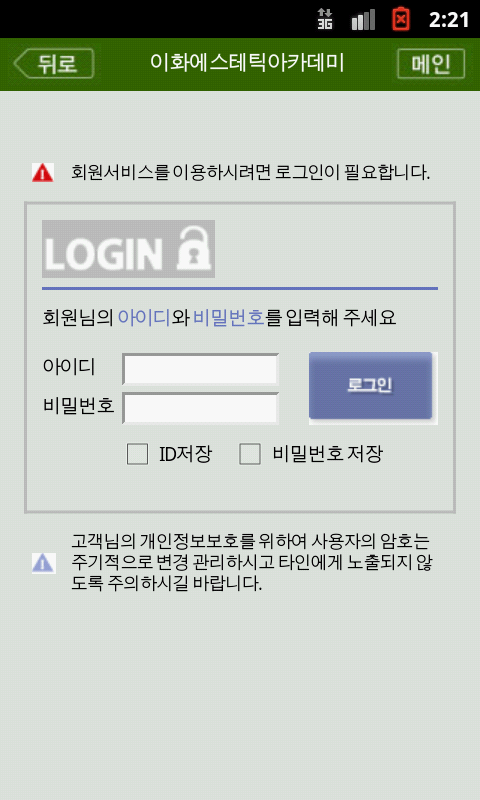Click the 비밀번호 저장 label text
480x800 pixels.
327,454
